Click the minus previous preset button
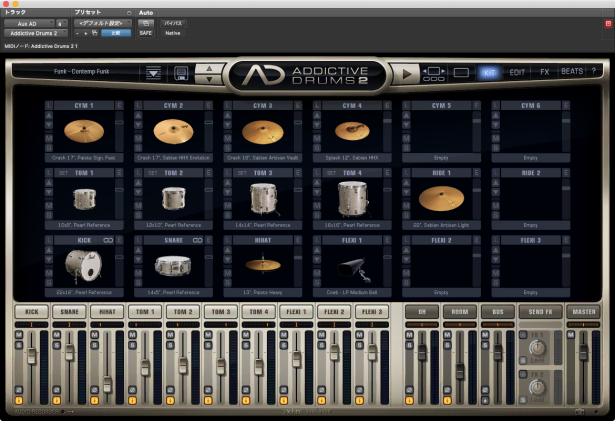This screenshot has height=421, width=615. tap(77, 33)
